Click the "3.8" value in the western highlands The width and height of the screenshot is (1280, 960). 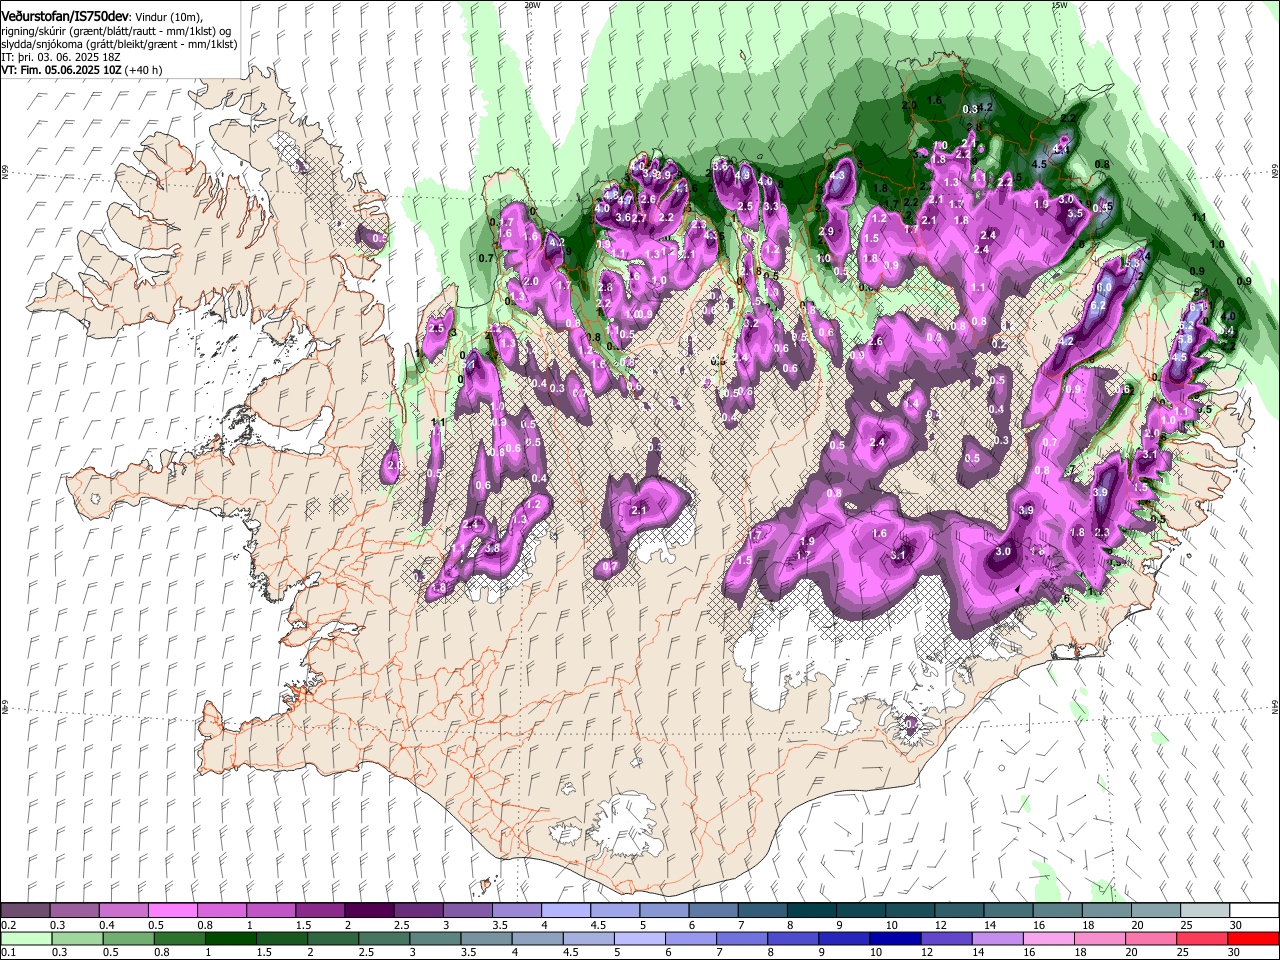coord(492,548)
